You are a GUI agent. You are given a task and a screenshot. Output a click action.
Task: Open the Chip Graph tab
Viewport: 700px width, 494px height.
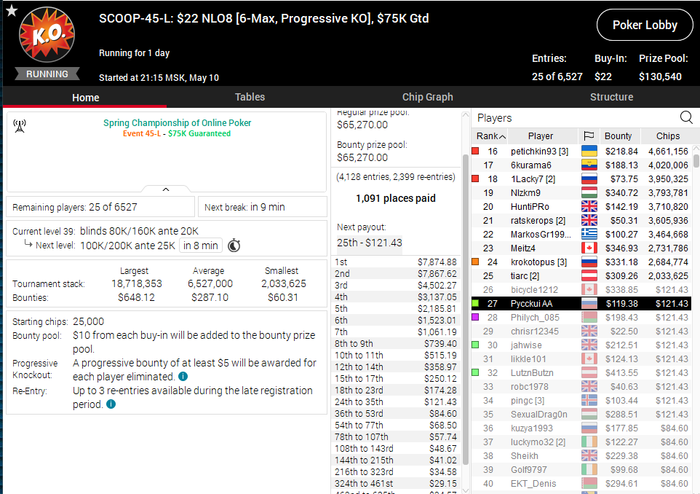[427, 97]
